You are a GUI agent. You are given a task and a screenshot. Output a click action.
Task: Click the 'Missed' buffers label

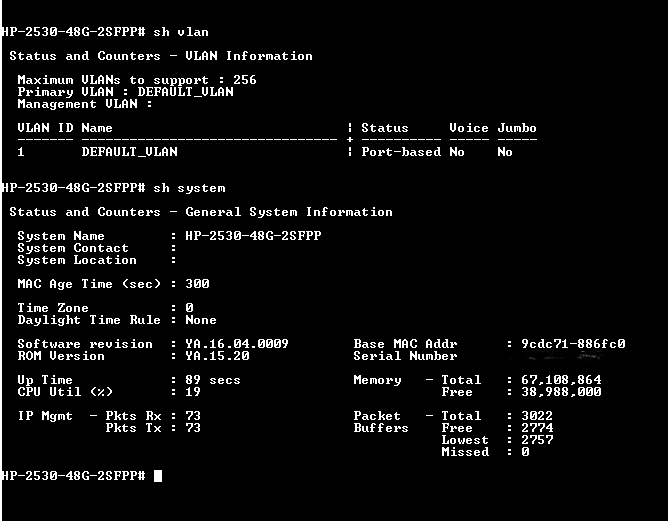click(465, 452)
